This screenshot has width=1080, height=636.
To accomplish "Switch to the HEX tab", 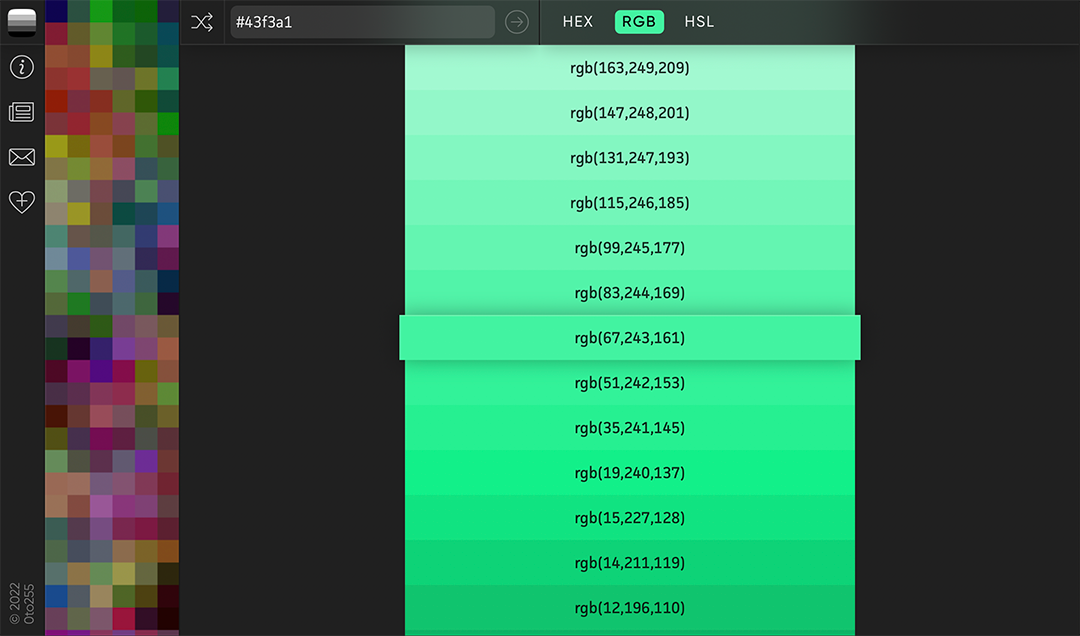I will point(577,21).
